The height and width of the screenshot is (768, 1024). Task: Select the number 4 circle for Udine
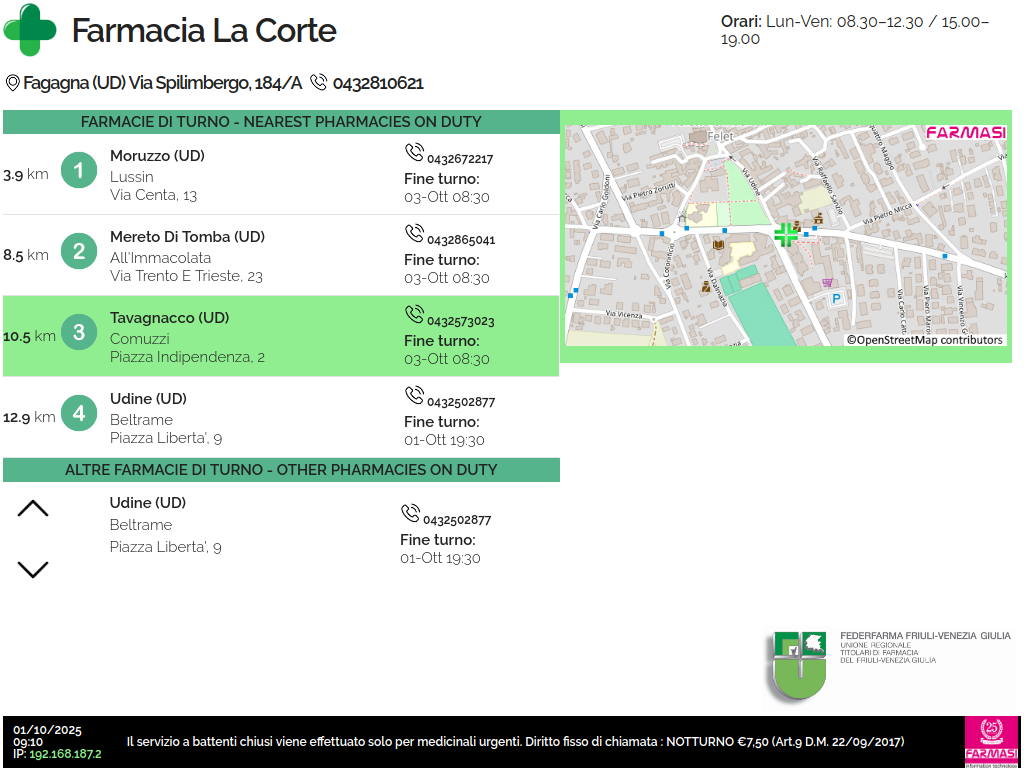pyautogui.click(x=79, y=413)
